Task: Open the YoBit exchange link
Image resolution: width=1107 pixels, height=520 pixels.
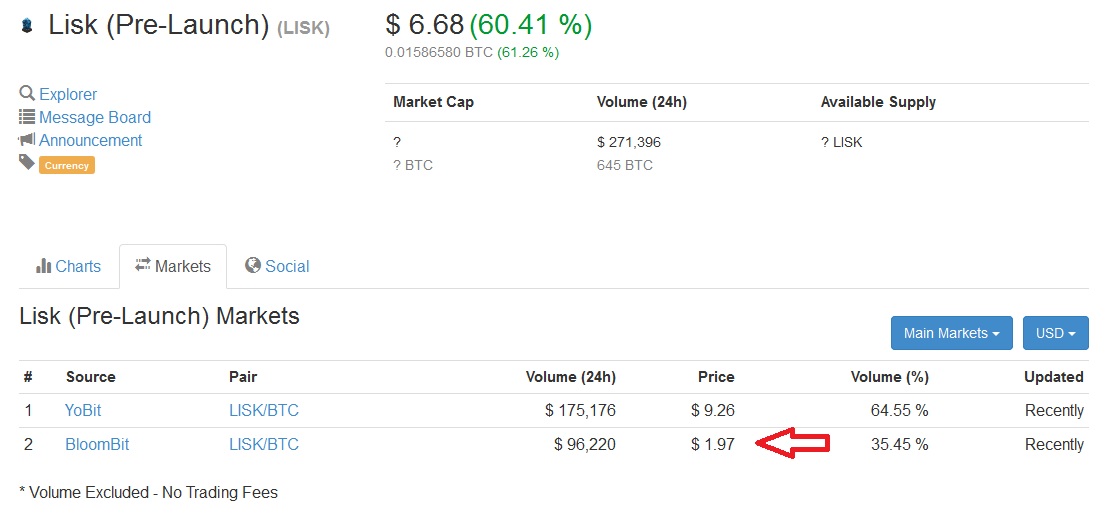Action: click(x=83, y=411)
